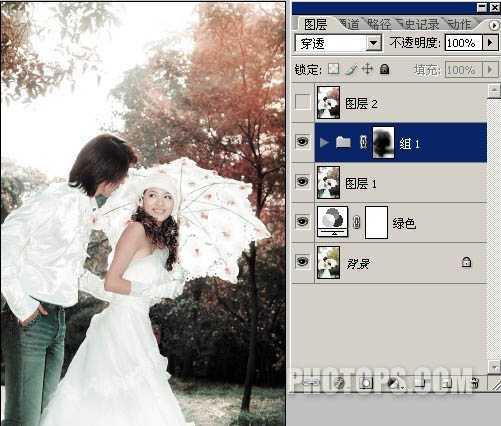The width and height of the screenshot is (501, 426).
Task: Hide the 绿色 adjustment layer
Action: (303, 222)
